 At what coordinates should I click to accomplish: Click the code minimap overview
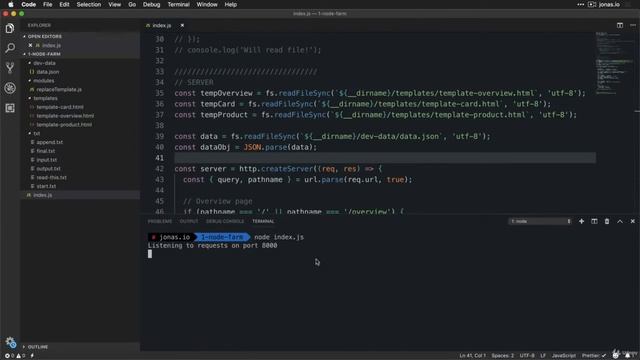pos(614,63)
